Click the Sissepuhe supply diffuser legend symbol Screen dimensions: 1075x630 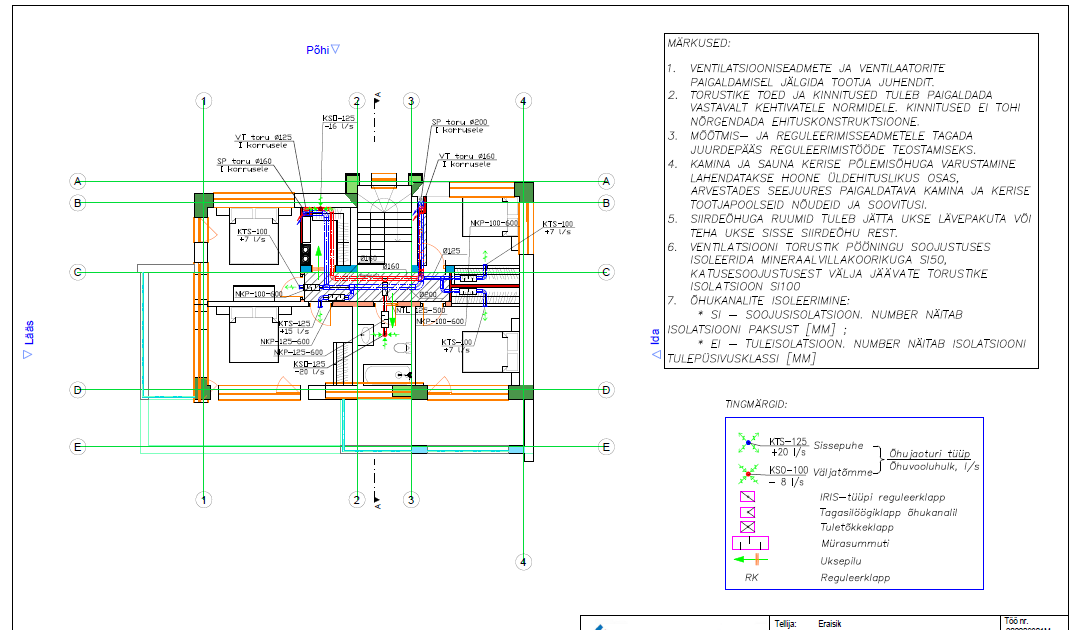tap(748, 441)
